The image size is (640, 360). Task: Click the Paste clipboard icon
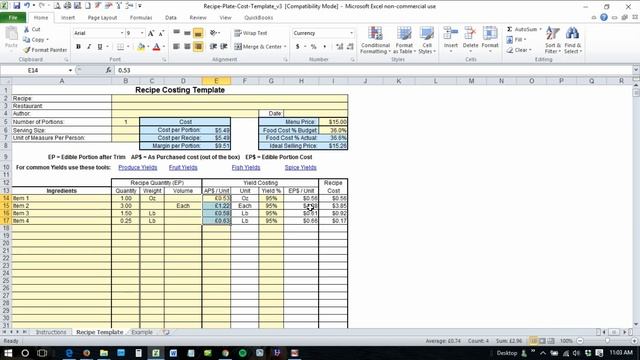11,34
